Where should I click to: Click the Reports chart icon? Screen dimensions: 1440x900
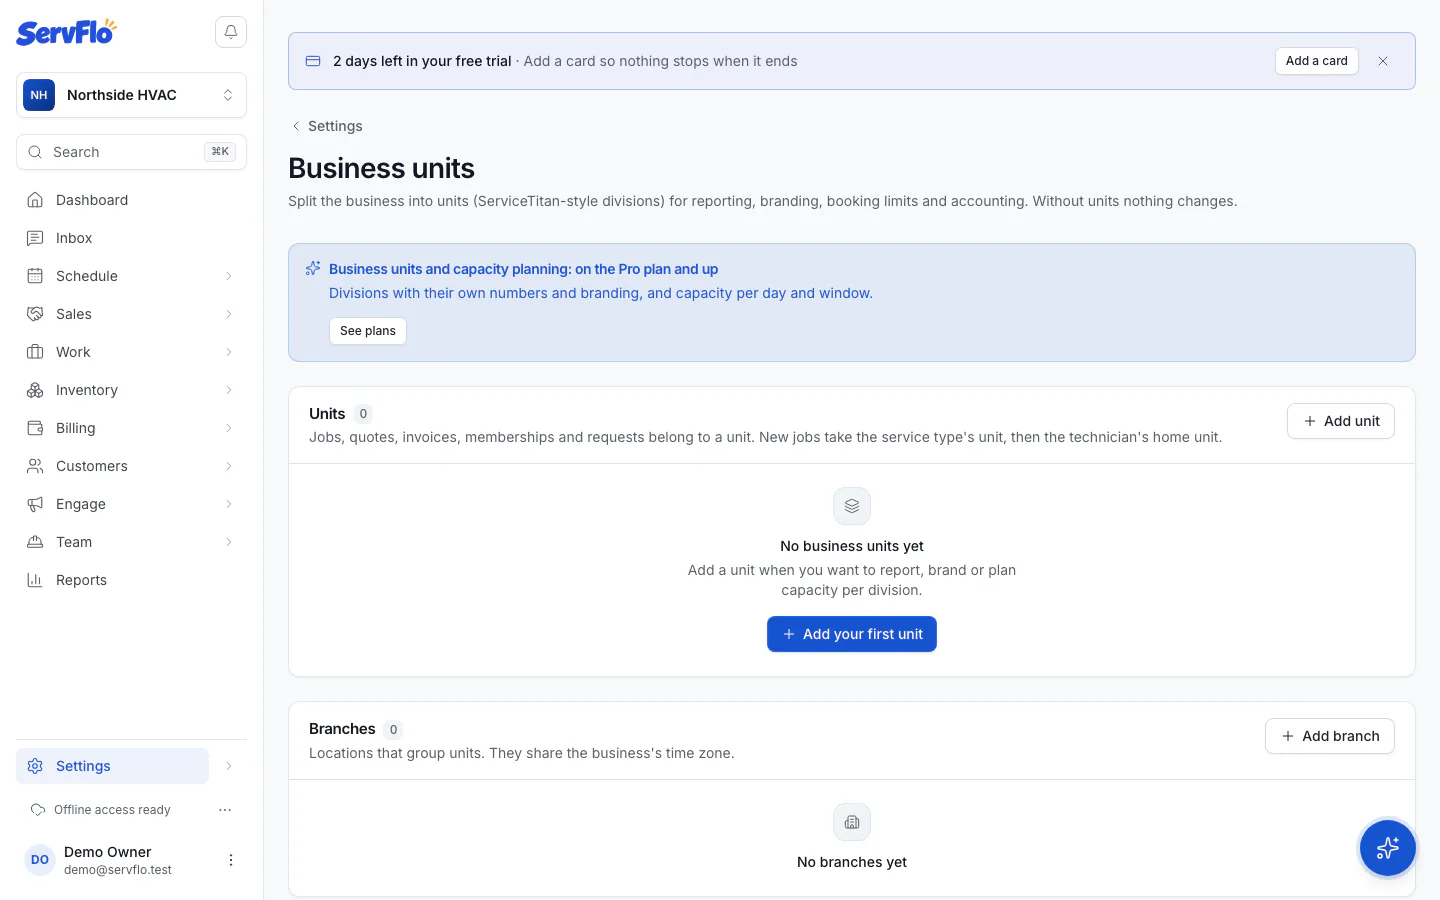pyautogui.click(x=35, y=580)
